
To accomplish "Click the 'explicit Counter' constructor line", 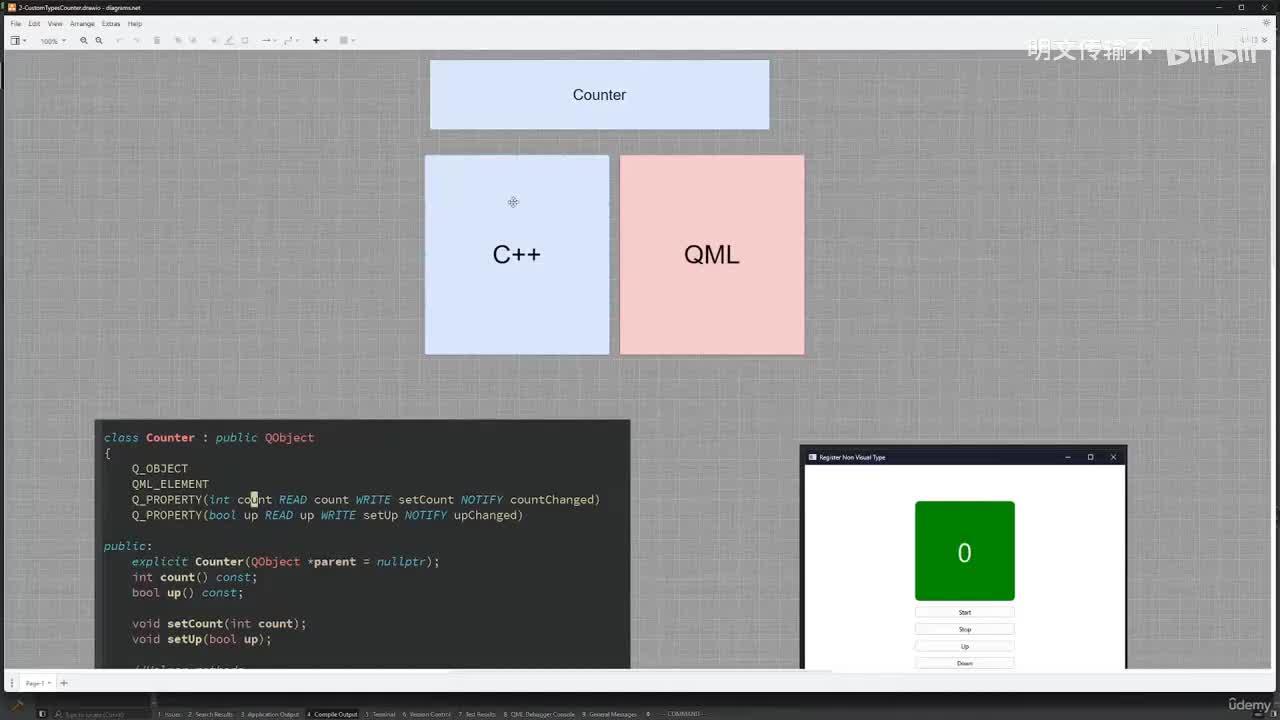I will 286,562.
